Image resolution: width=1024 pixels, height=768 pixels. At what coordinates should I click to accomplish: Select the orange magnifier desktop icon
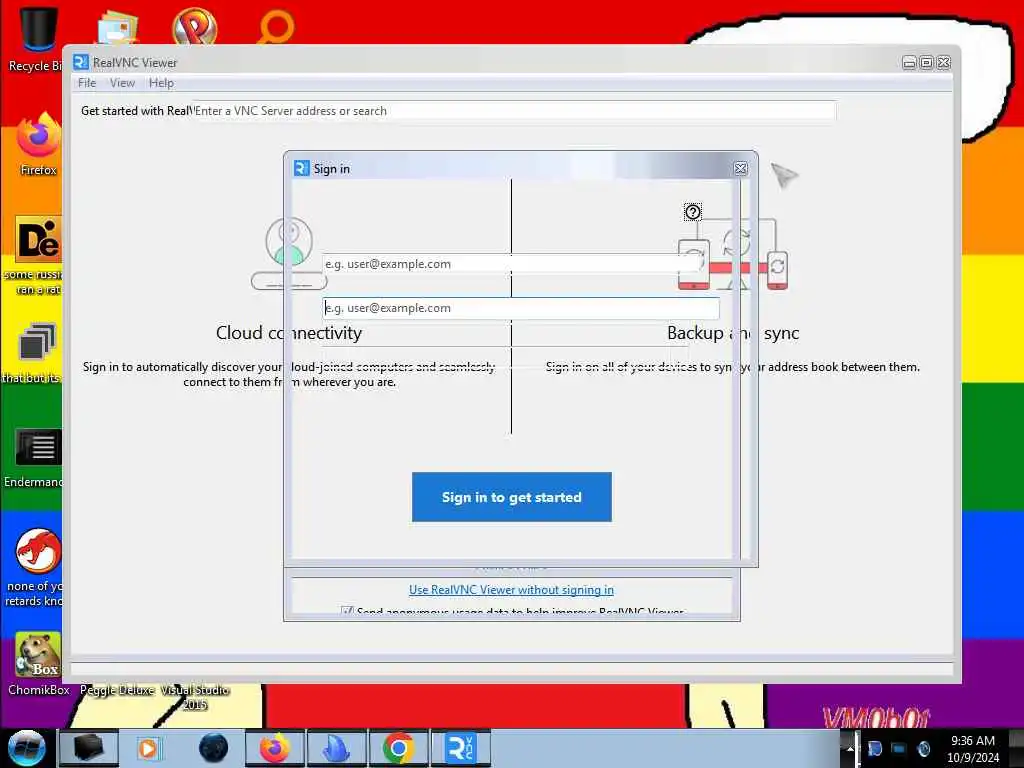[x=276, y=26]
